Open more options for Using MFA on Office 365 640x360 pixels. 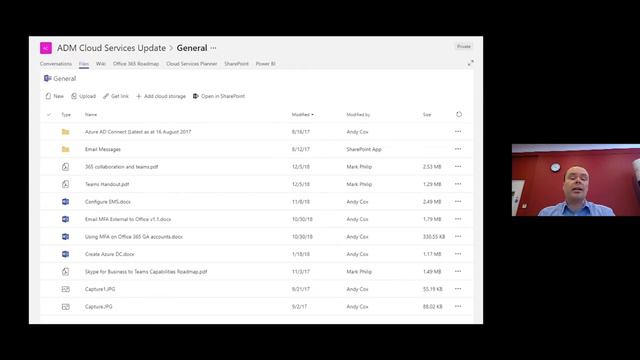458,236
